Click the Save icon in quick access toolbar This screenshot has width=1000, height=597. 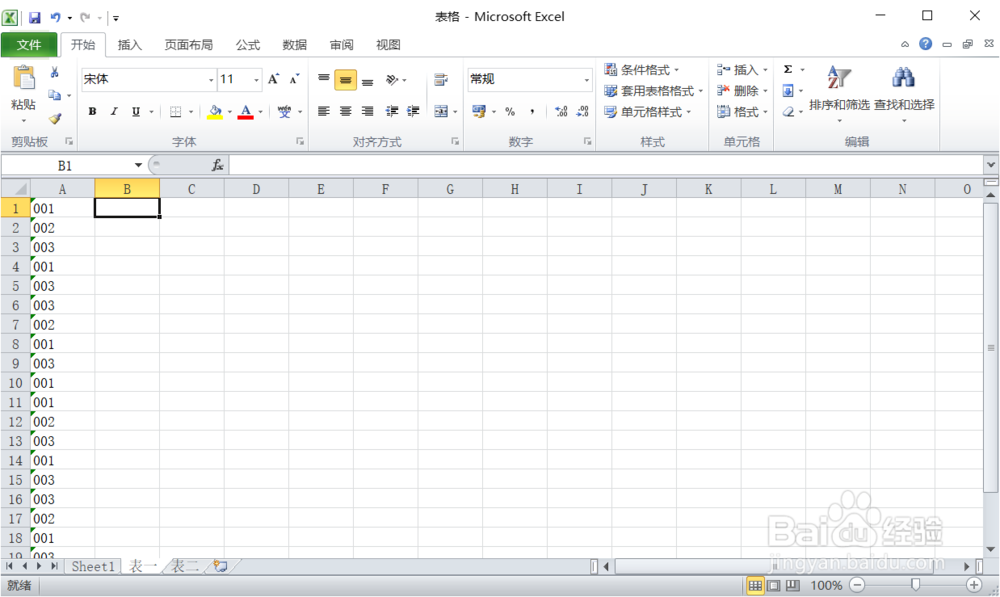pos(34,17)
